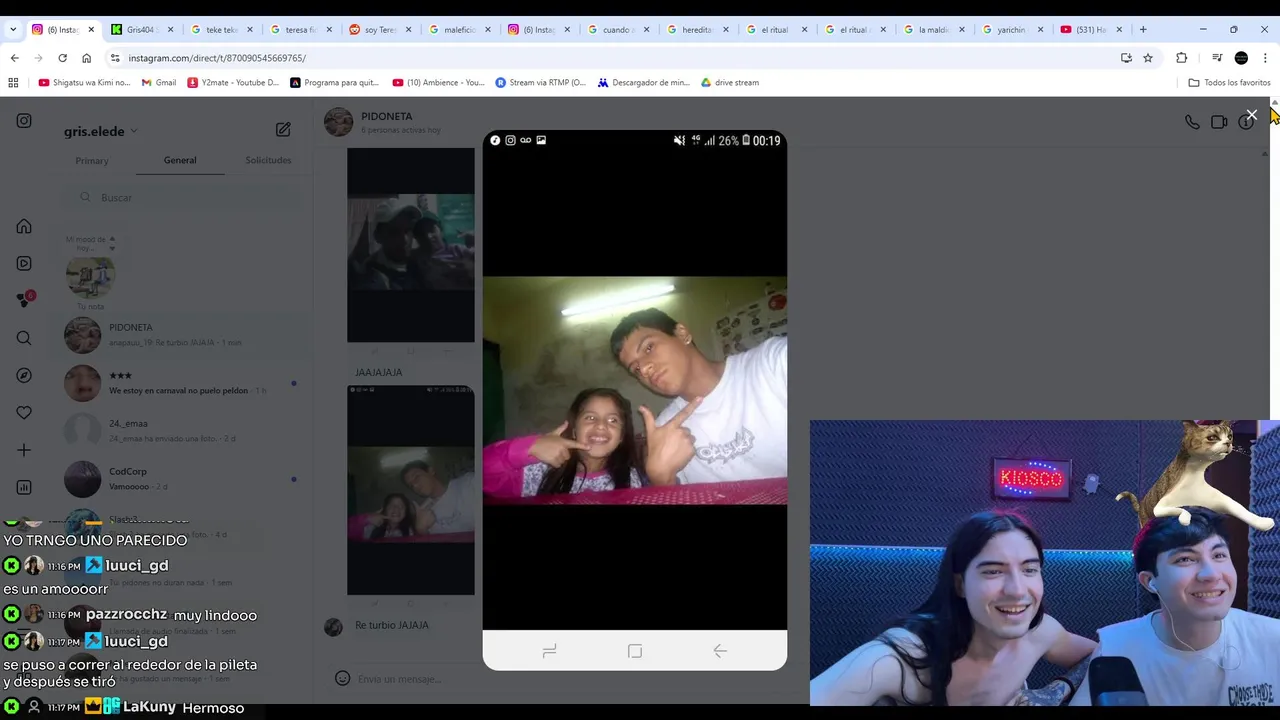Open the Stream via RTMP bookmark
This screenshot has height=720, width=1280.
[541, 83]
